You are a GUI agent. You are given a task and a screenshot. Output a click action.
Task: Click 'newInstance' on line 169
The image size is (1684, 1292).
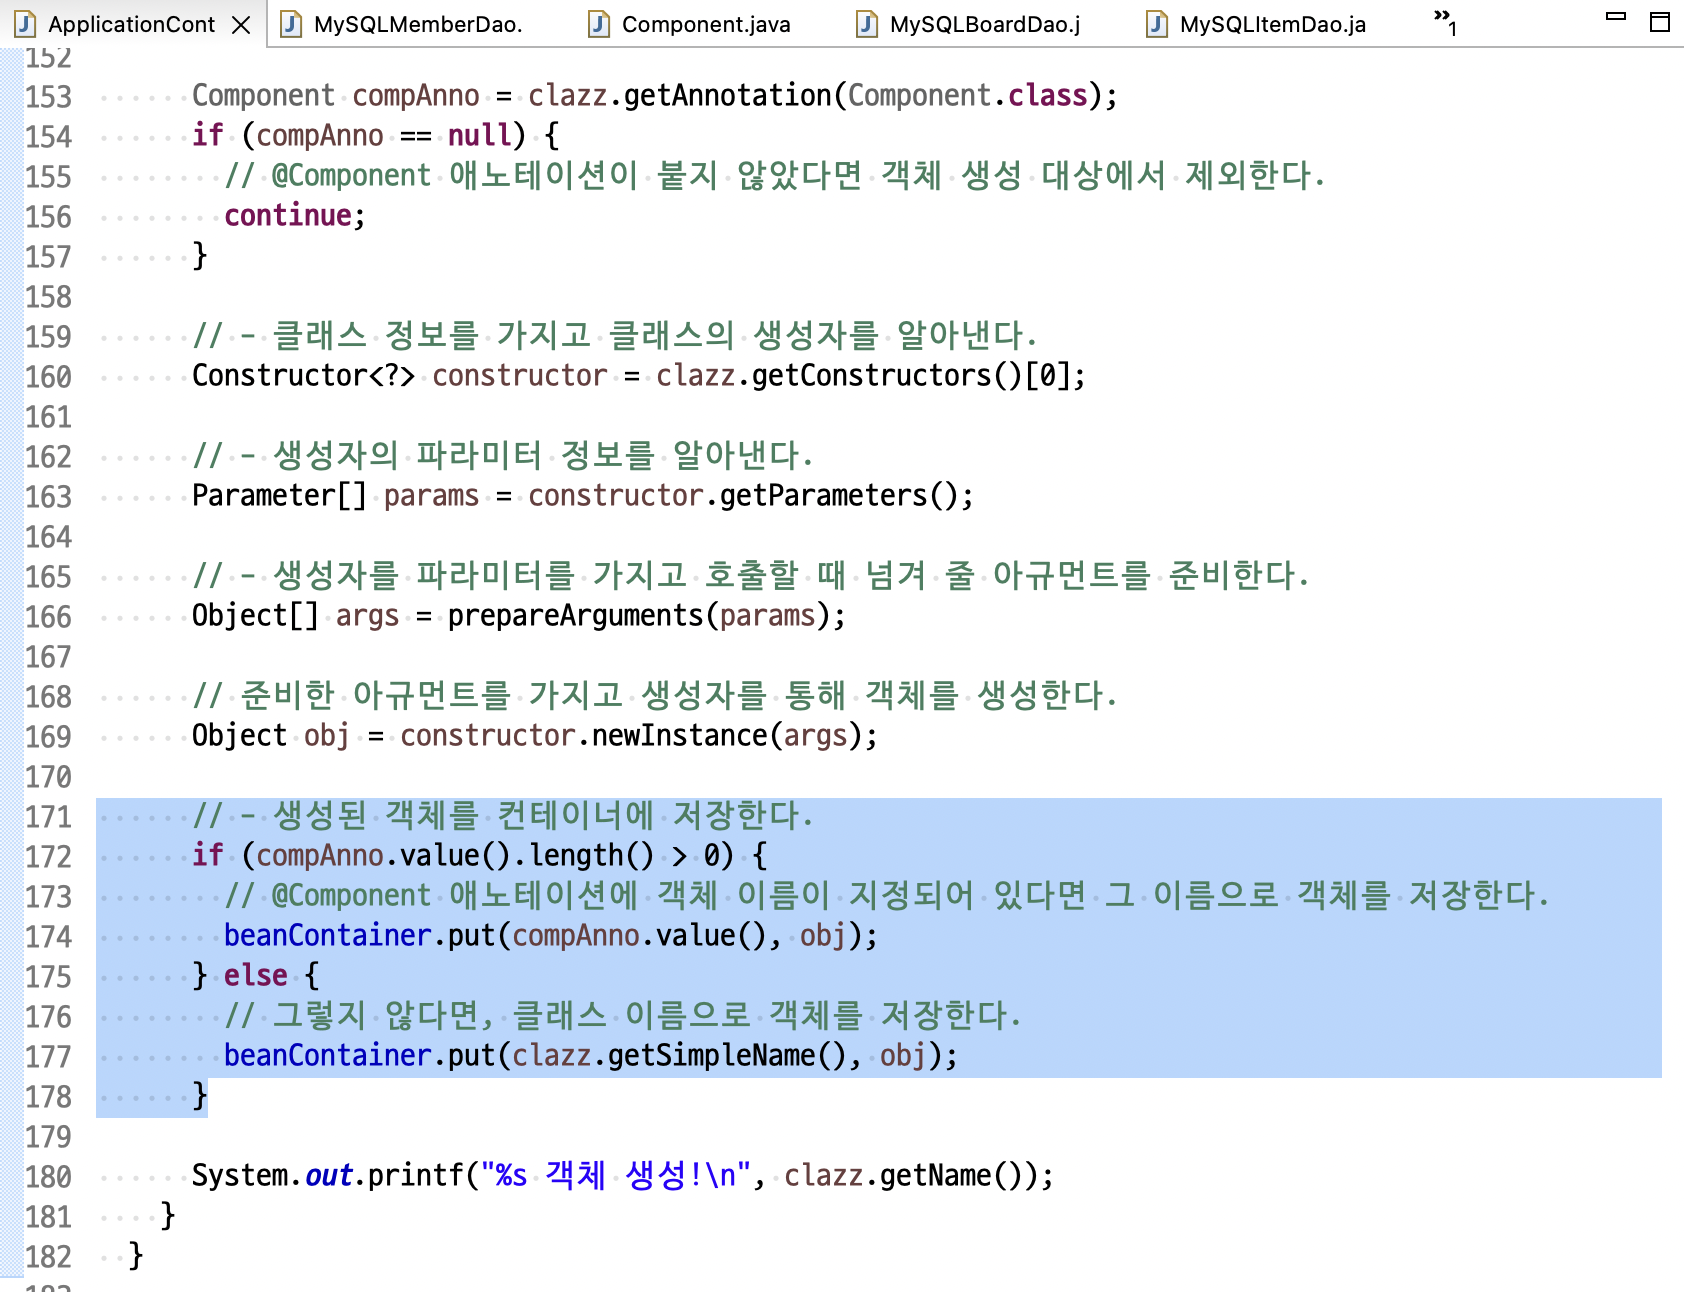(680, 736)
